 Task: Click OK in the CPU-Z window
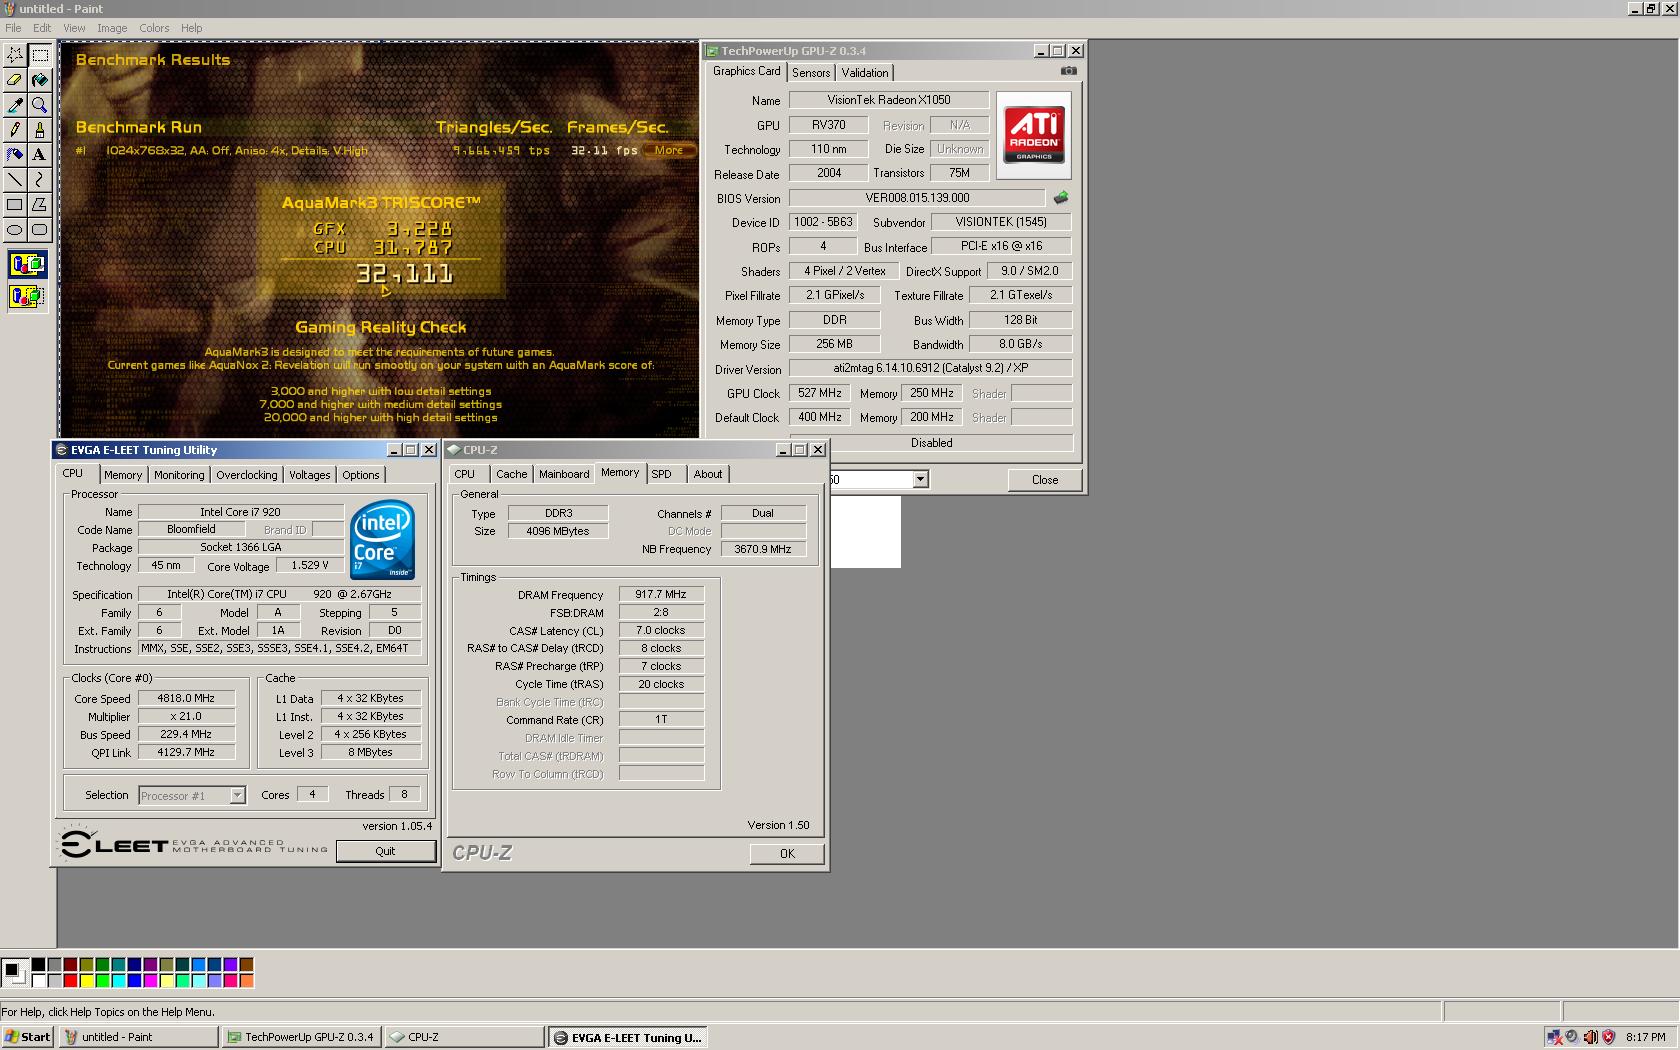coord(787,854)
